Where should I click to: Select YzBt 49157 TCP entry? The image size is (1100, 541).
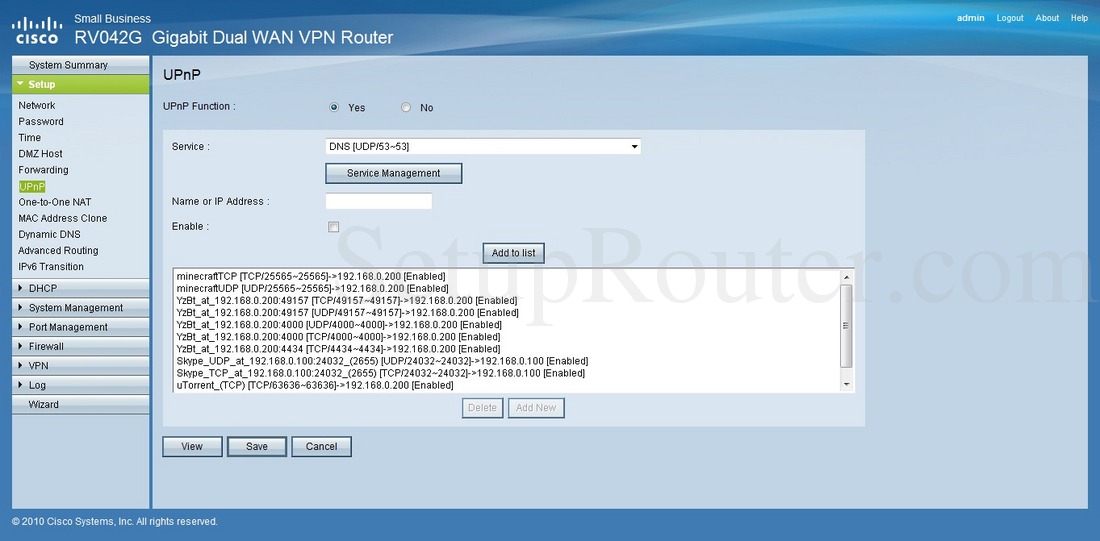(347, 300)
